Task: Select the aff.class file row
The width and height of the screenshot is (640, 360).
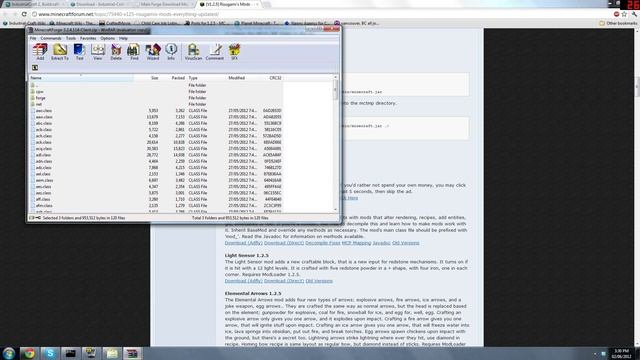Action: 156,199
